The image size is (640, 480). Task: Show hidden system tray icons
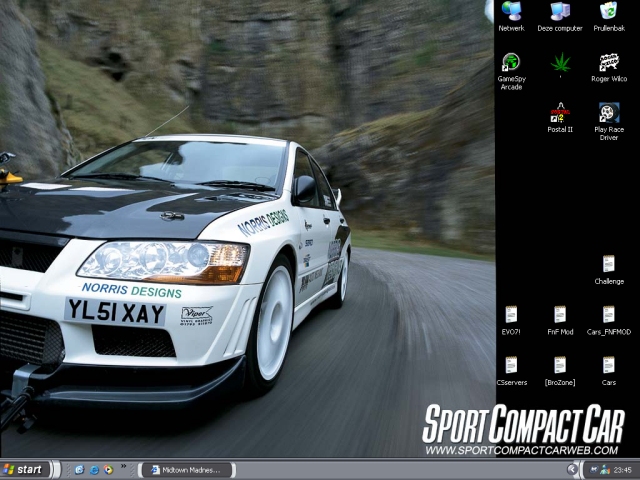pyautogui.click(x=573, y=469)
